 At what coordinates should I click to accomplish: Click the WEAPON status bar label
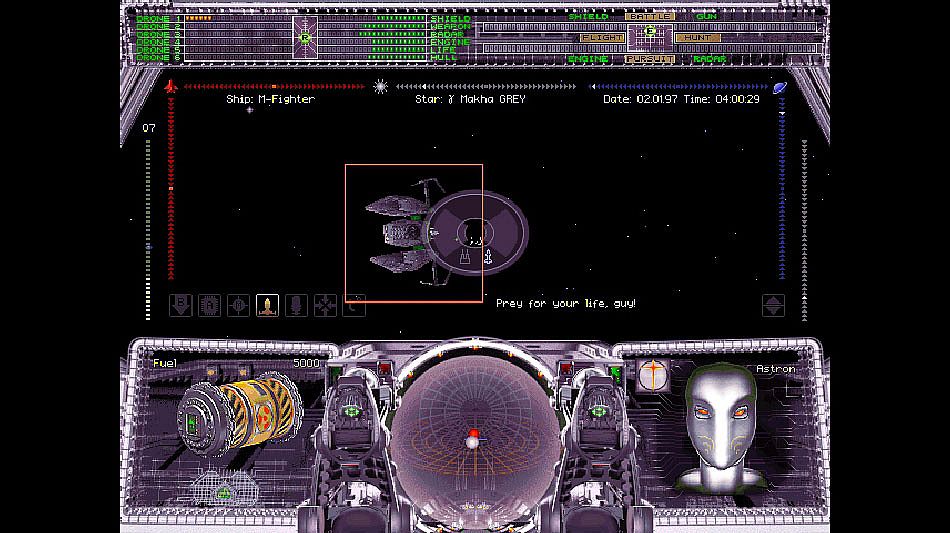pyautogui.click(x=450, y=27)
